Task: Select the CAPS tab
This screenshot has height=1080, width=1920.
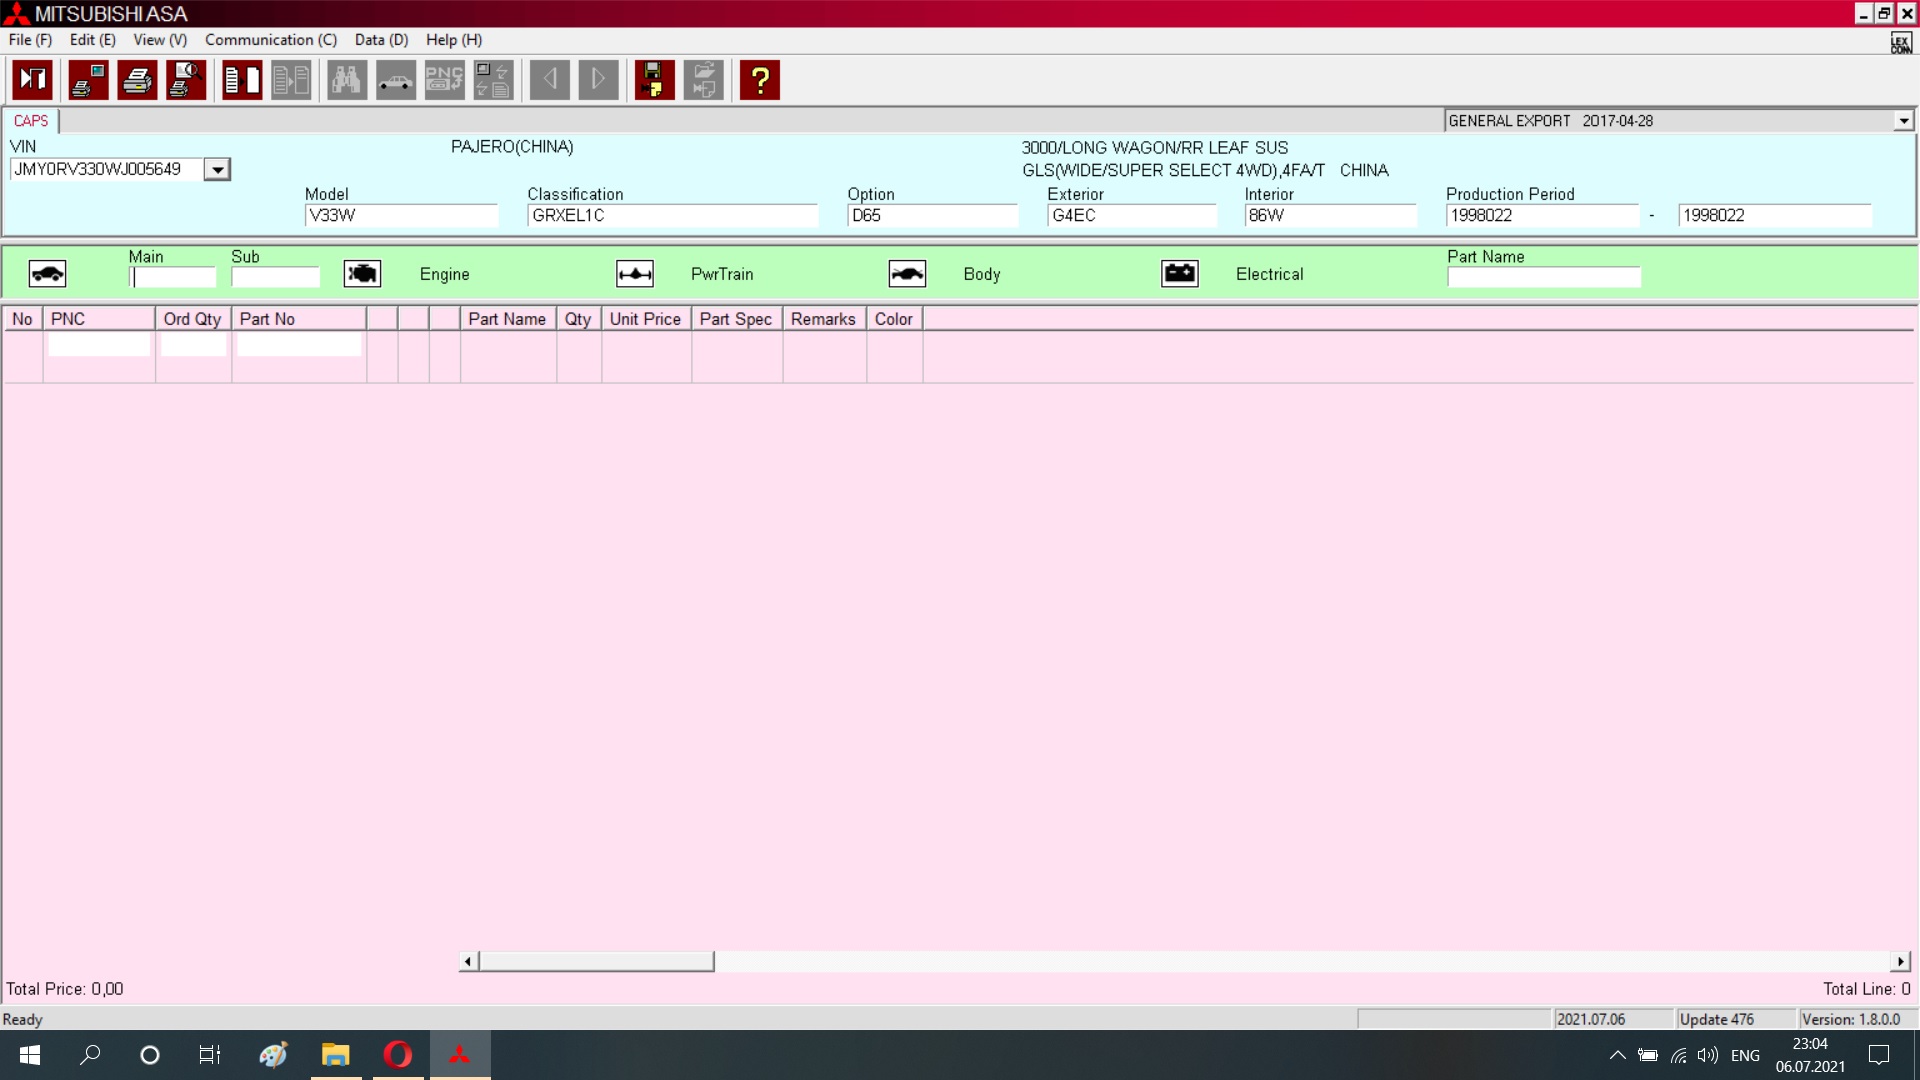Action: (x=31, y=121)
